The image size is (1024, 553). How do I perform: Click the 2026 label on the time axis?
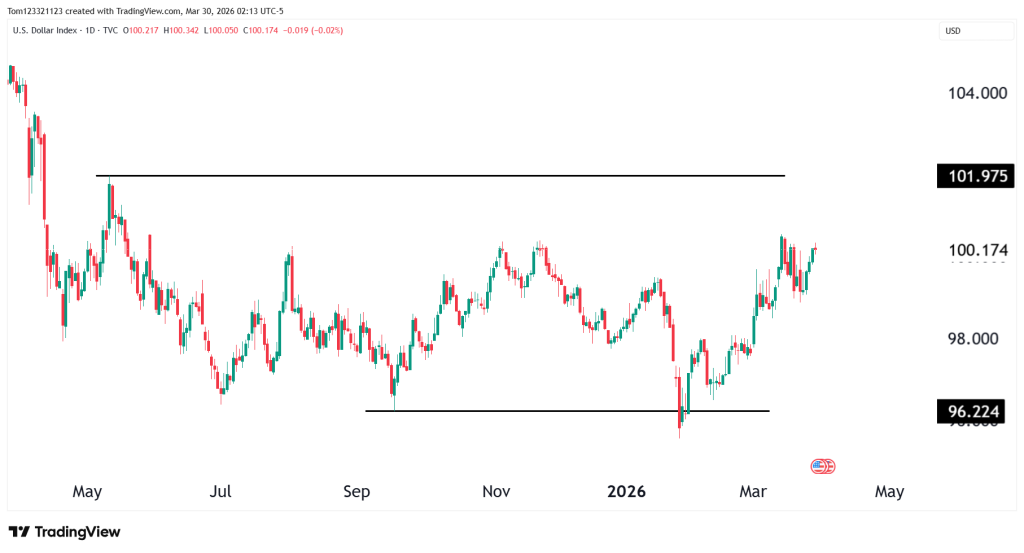tap(627, 492)
